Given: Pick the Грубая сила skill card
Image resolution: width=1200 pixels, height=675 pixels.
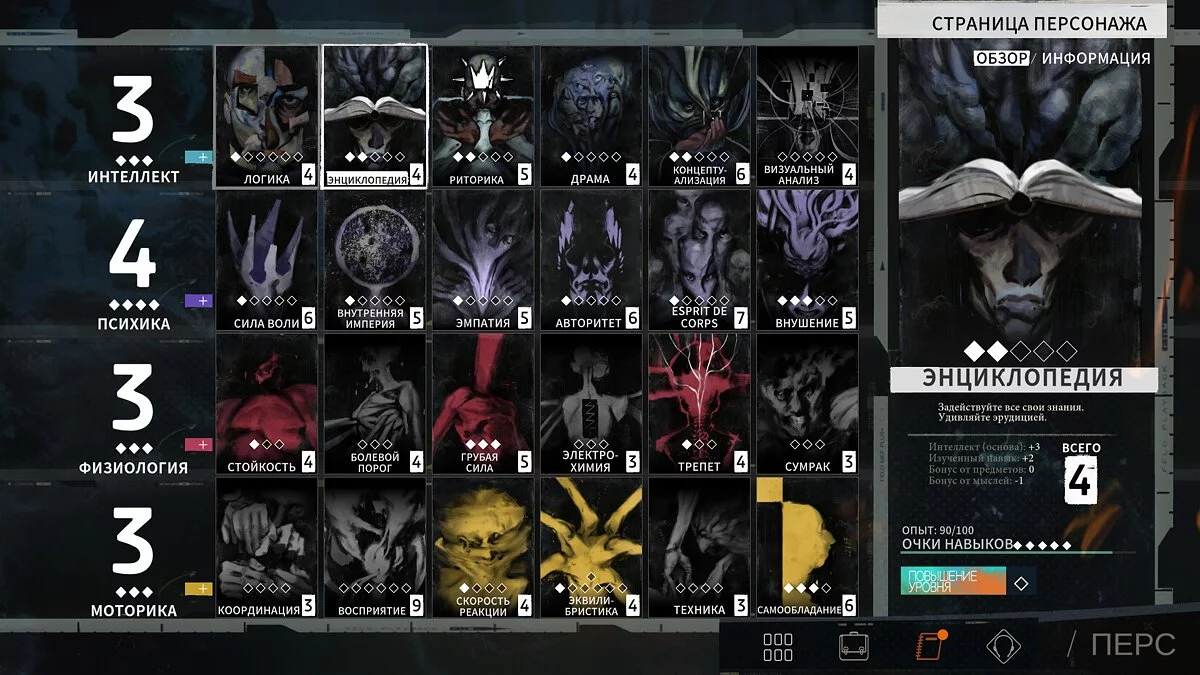Looking at the screenshot, I should pos(483,404).
